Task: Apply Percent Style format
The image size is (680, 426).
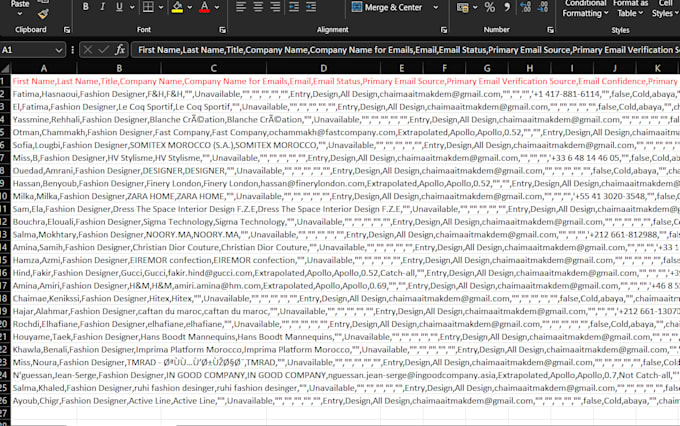Action: pos(490,7)
